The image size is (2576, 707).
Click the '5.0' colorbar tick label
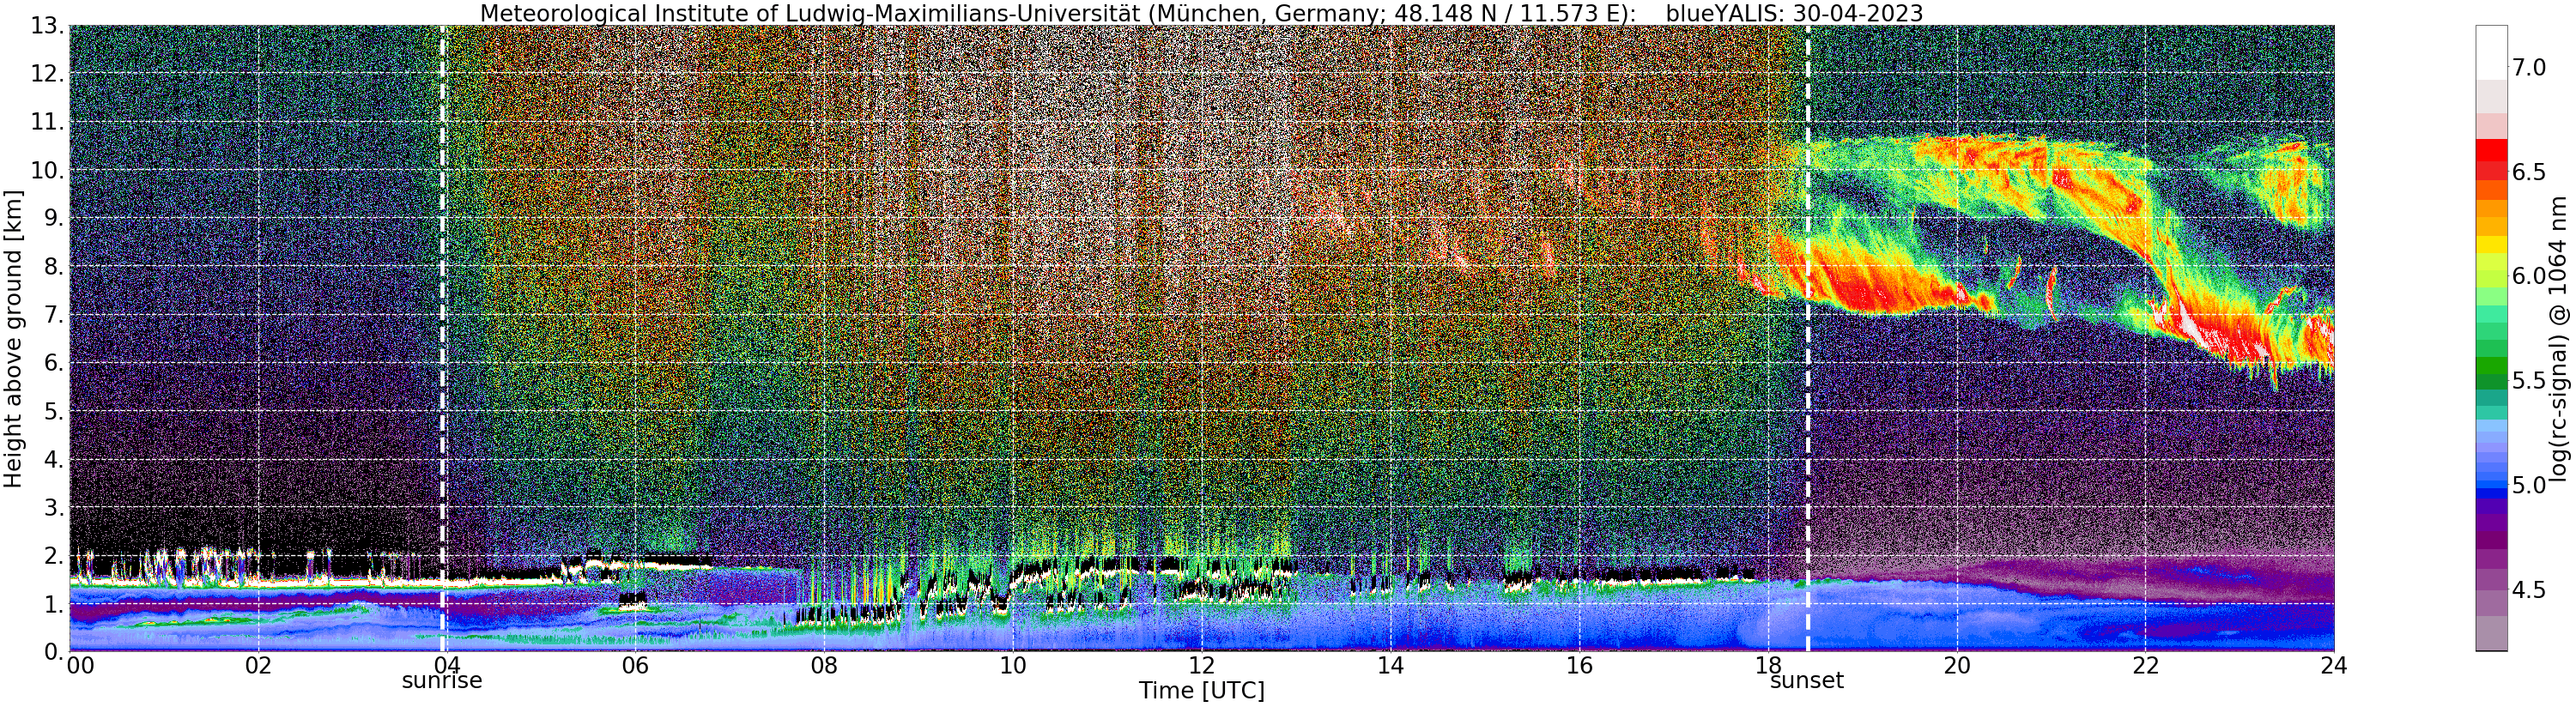tap(2529, 485)
